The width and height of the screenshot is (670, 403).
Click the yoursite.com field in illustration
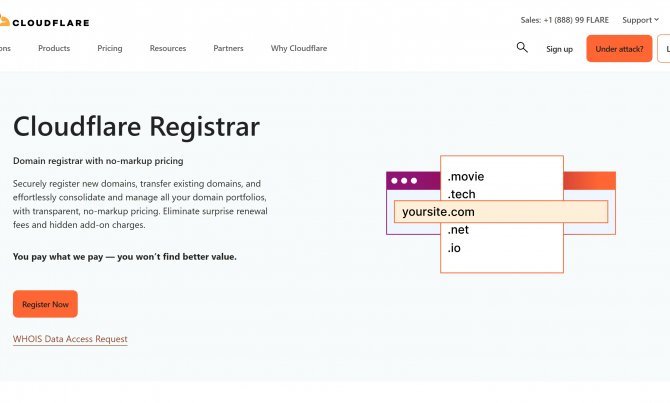501,212
